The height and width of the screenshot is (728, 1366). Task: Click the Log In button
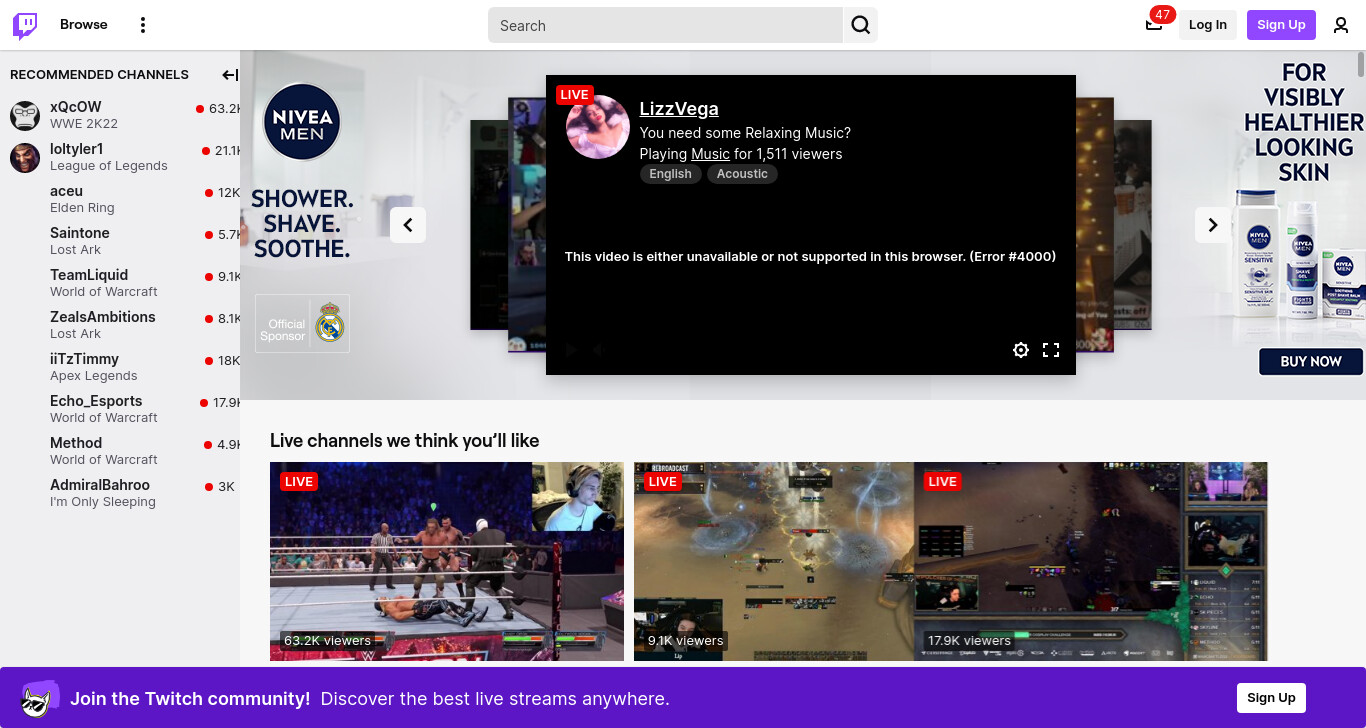coord(1208,25)
